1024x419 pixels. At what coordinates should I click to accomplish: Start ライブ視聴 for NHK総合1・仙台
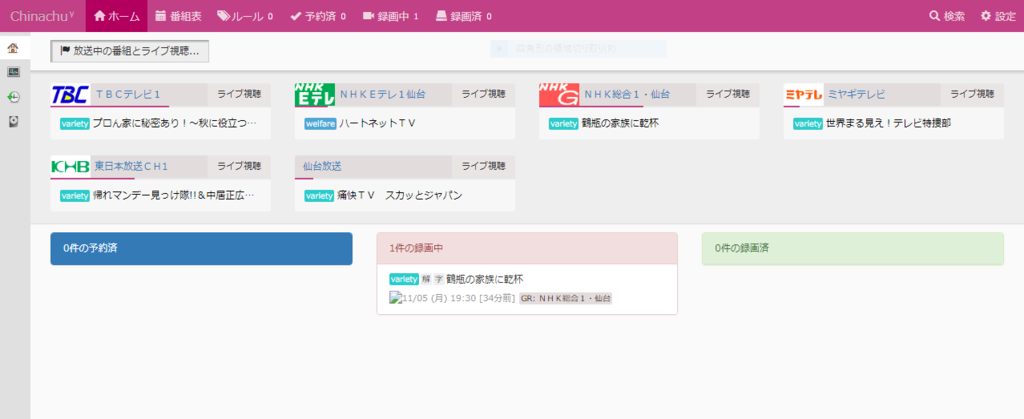(728, 95)
